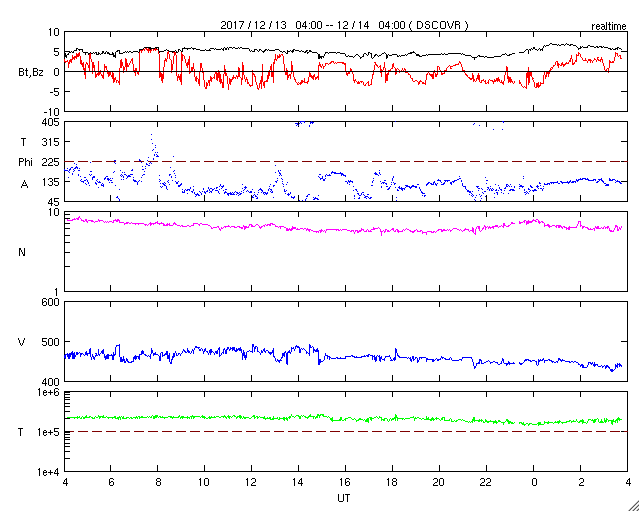Click the "1e+6" temperature tick label
640x512 pixels.
click(49, 392)
